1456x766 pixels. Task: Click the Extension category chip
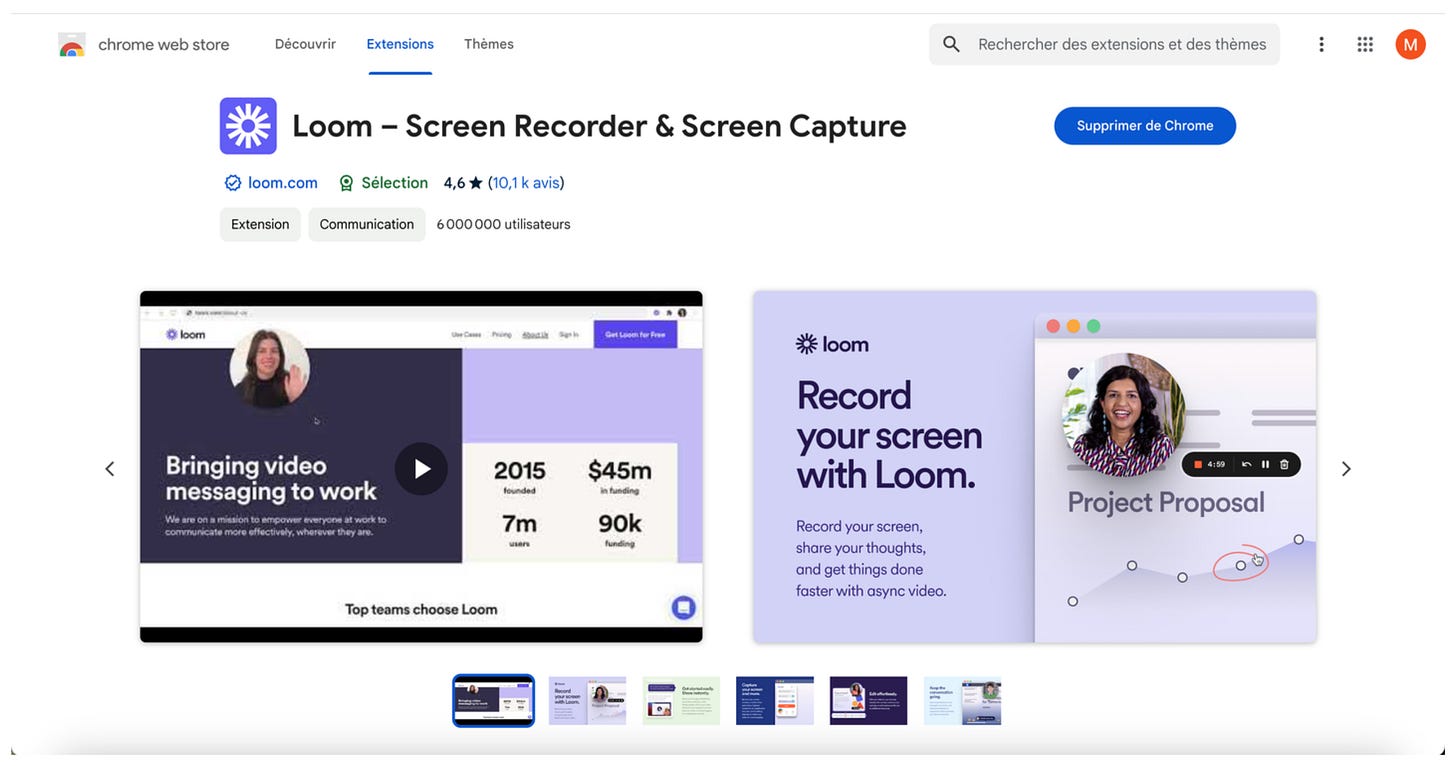click(260, 224)
